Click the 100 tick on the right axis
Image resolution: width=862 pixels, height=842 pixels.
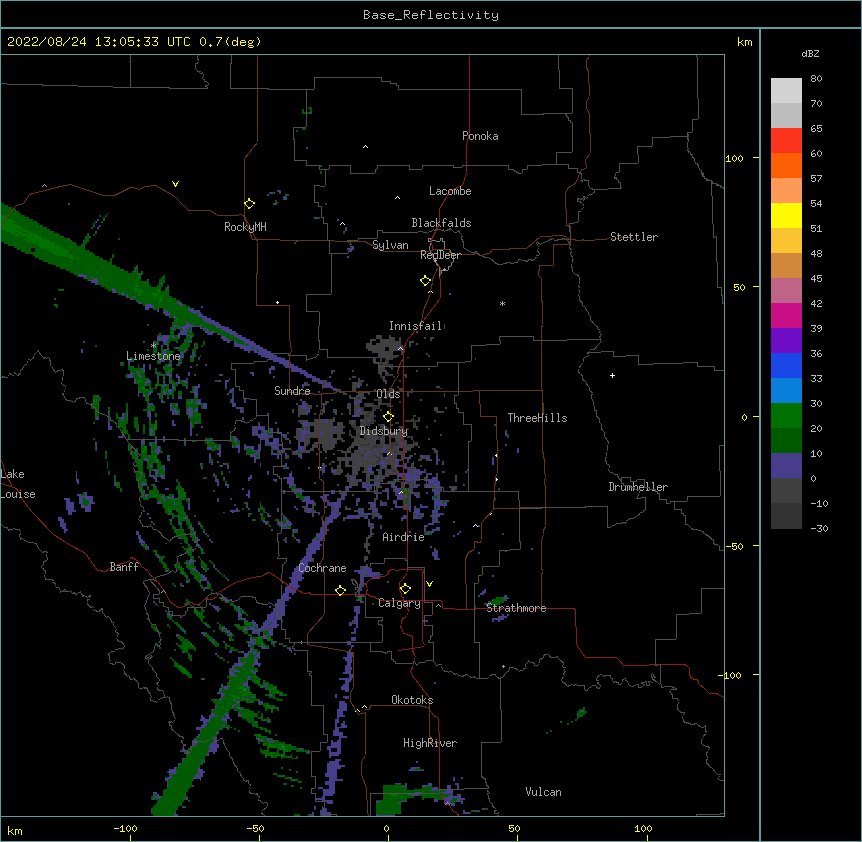[x=734, y=158]
